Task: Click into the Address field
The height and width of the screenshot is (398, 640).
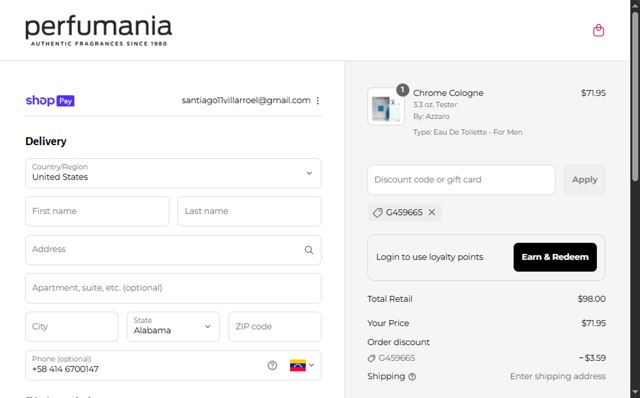Action: click(x=173, y=250)
